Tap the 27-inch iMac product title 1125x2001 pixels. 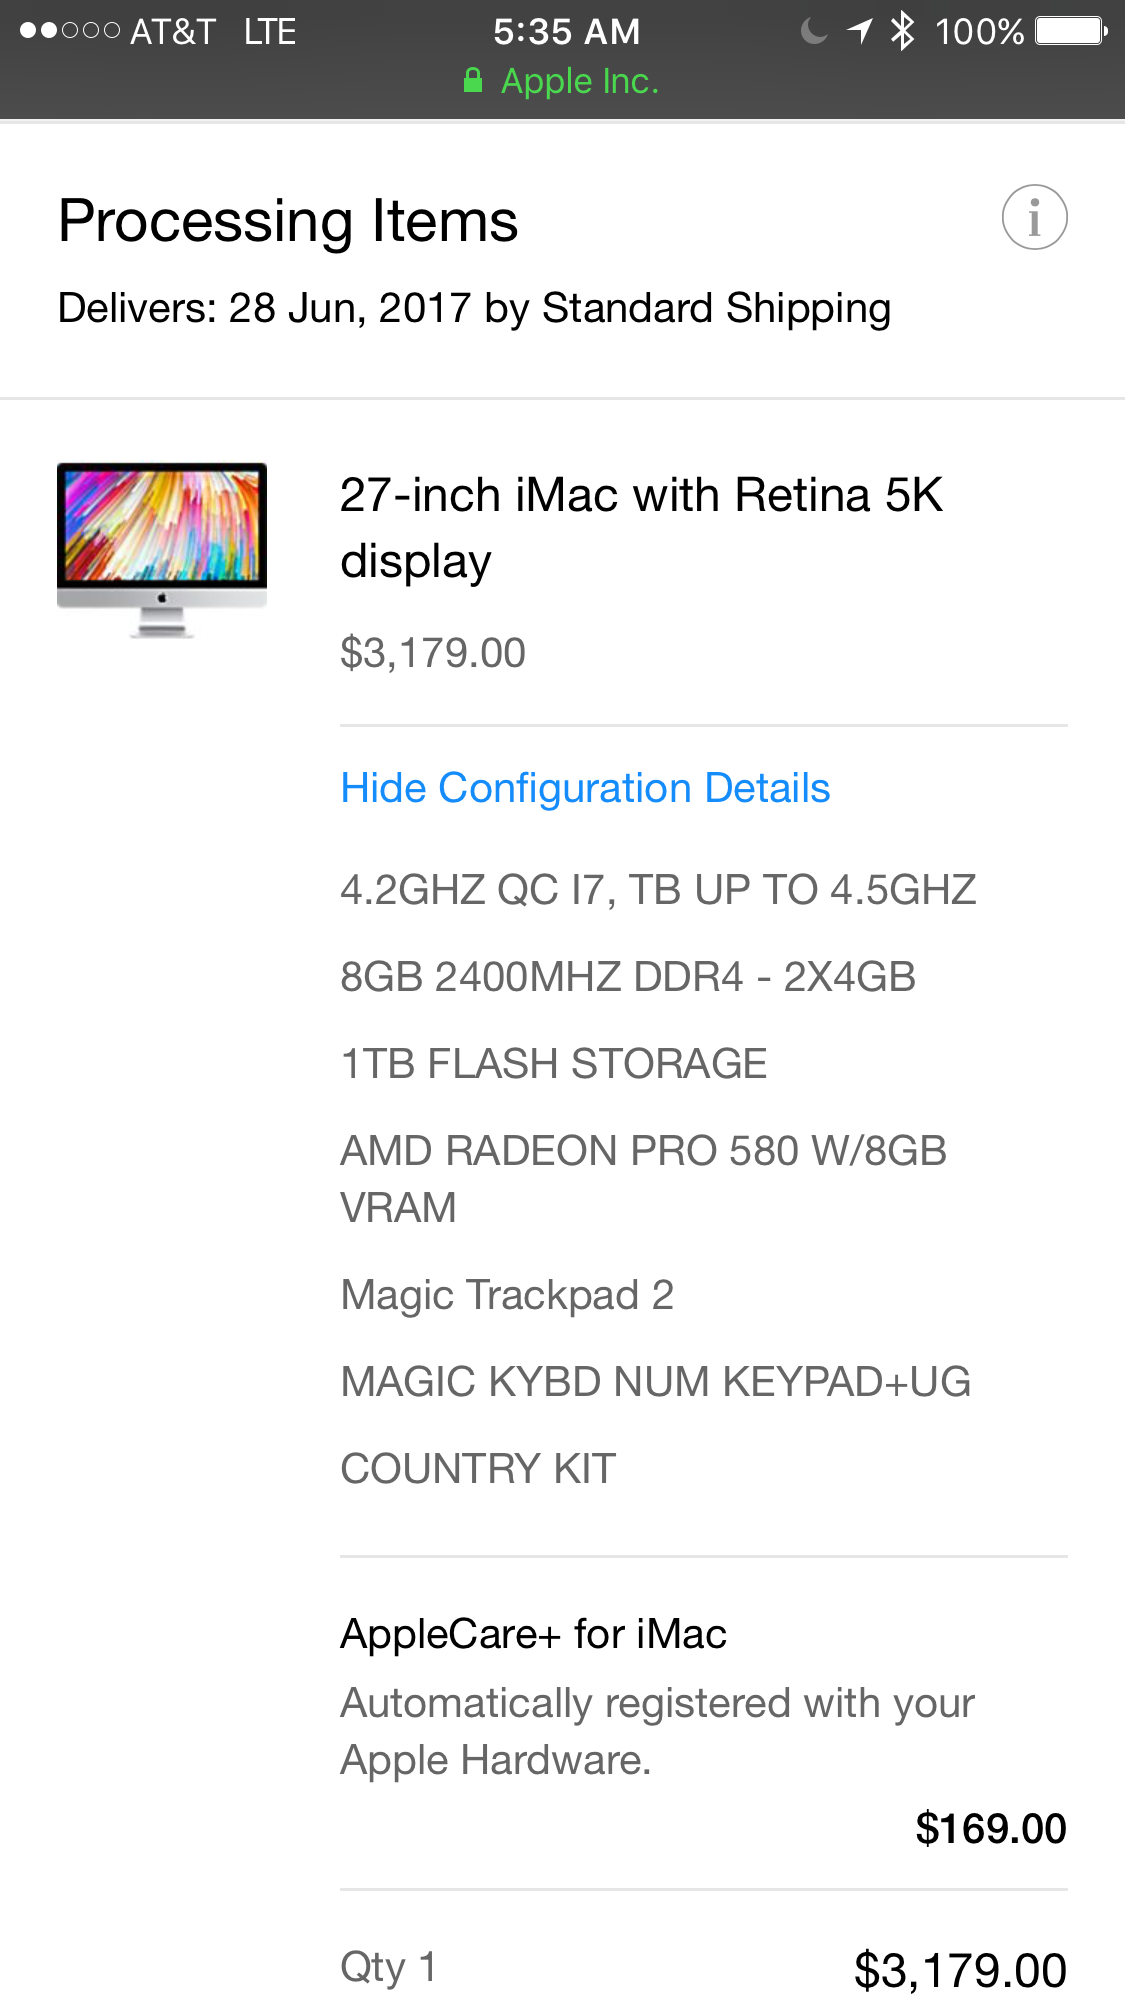click(x=640, y=527)
